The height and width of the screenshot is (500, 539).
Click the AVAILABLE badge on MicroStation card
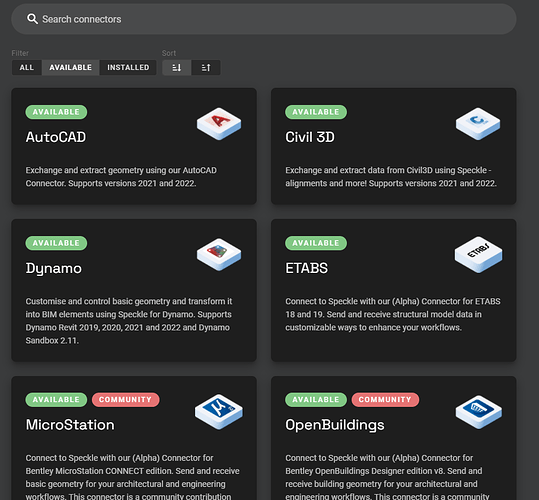56,400
